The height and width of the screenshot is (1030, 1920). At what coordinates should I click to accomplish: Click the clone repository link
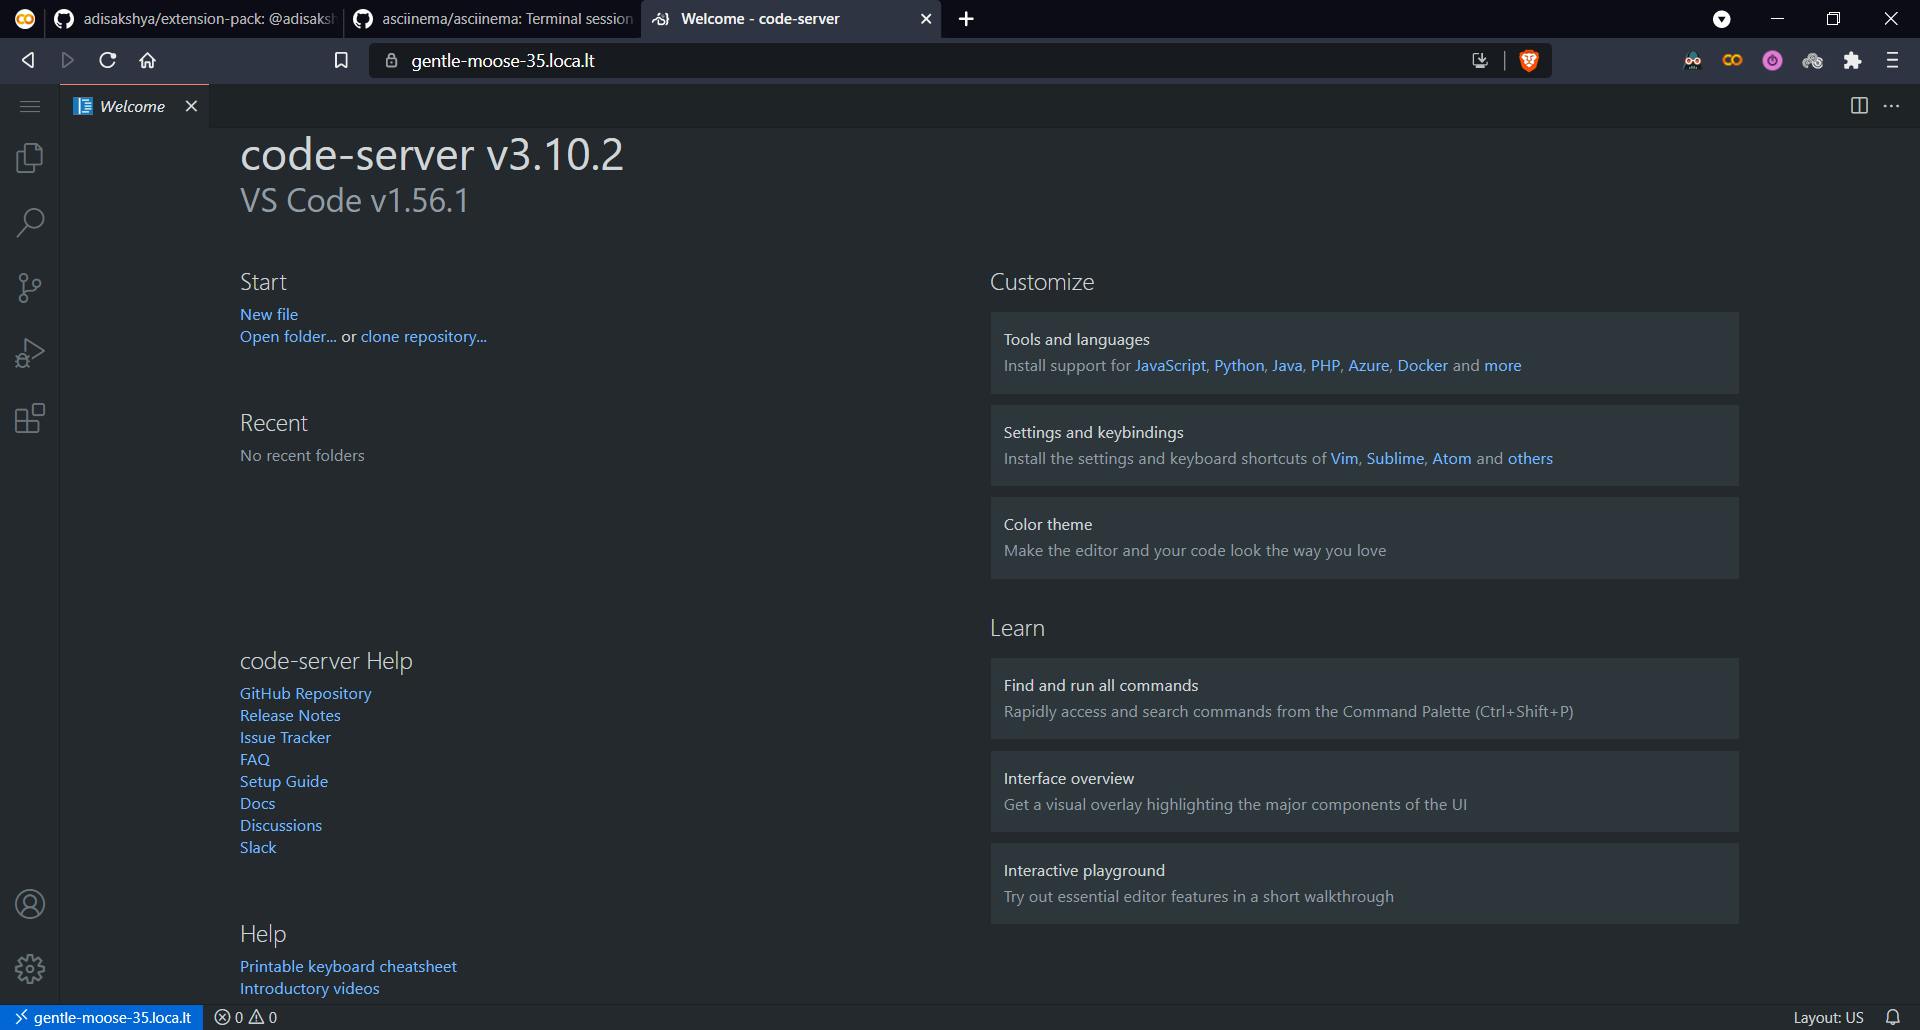click(x=423, y=337)
